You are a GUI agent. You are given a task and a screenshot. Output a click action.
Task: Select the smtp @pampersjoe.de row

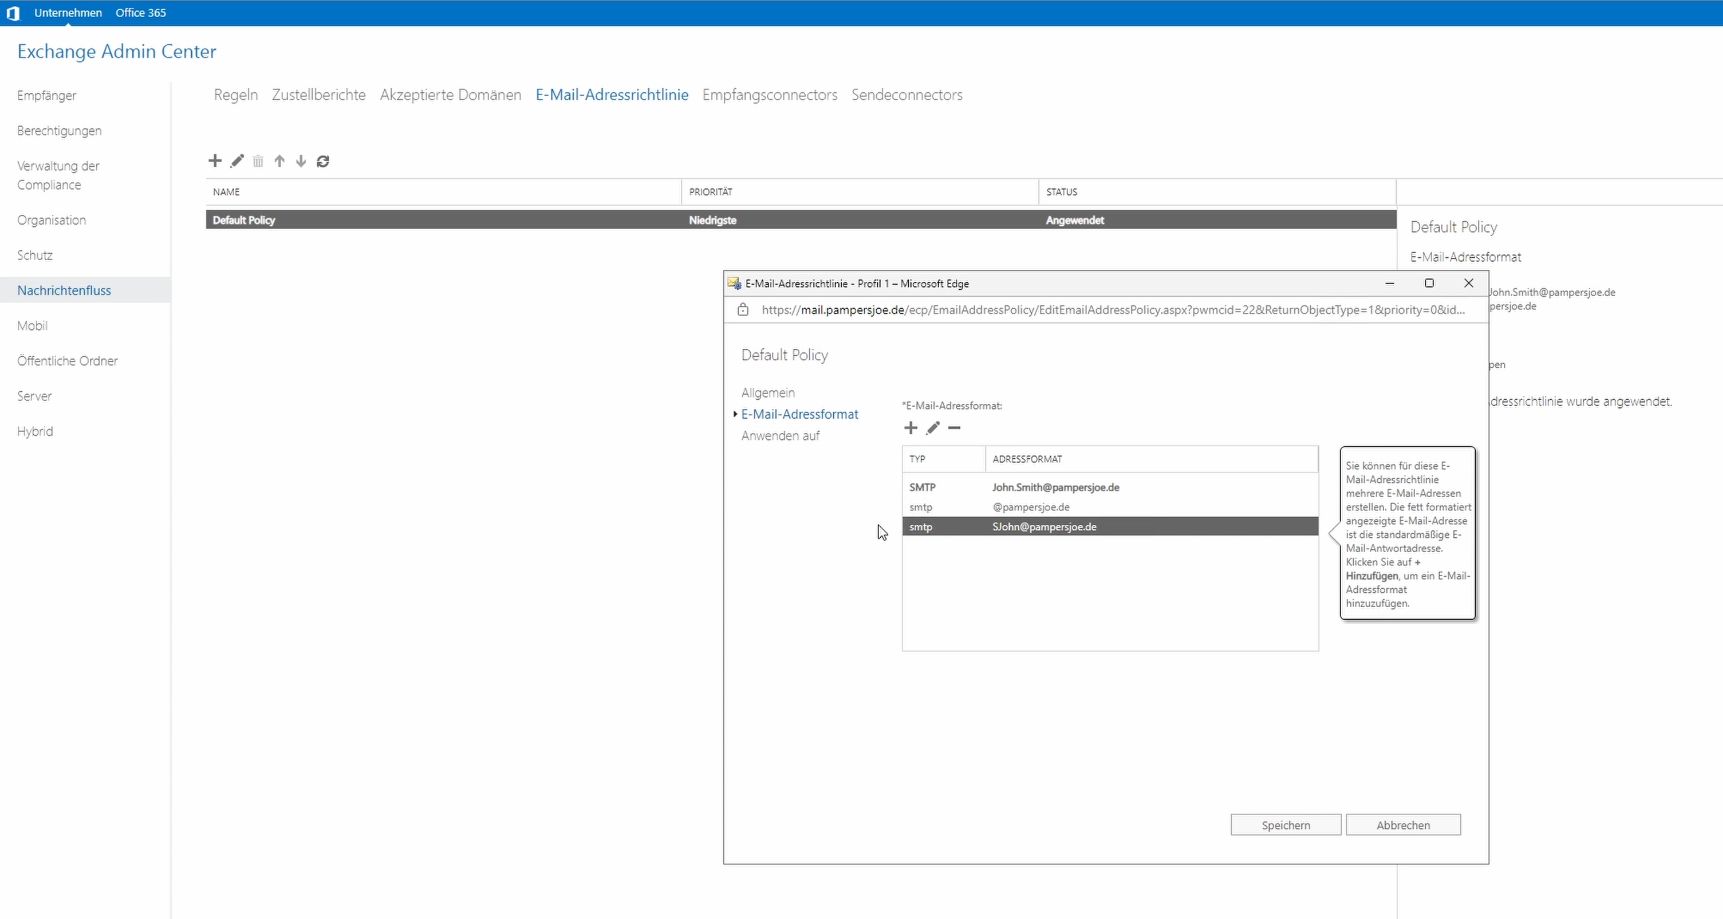click(x=1110, y=507)
